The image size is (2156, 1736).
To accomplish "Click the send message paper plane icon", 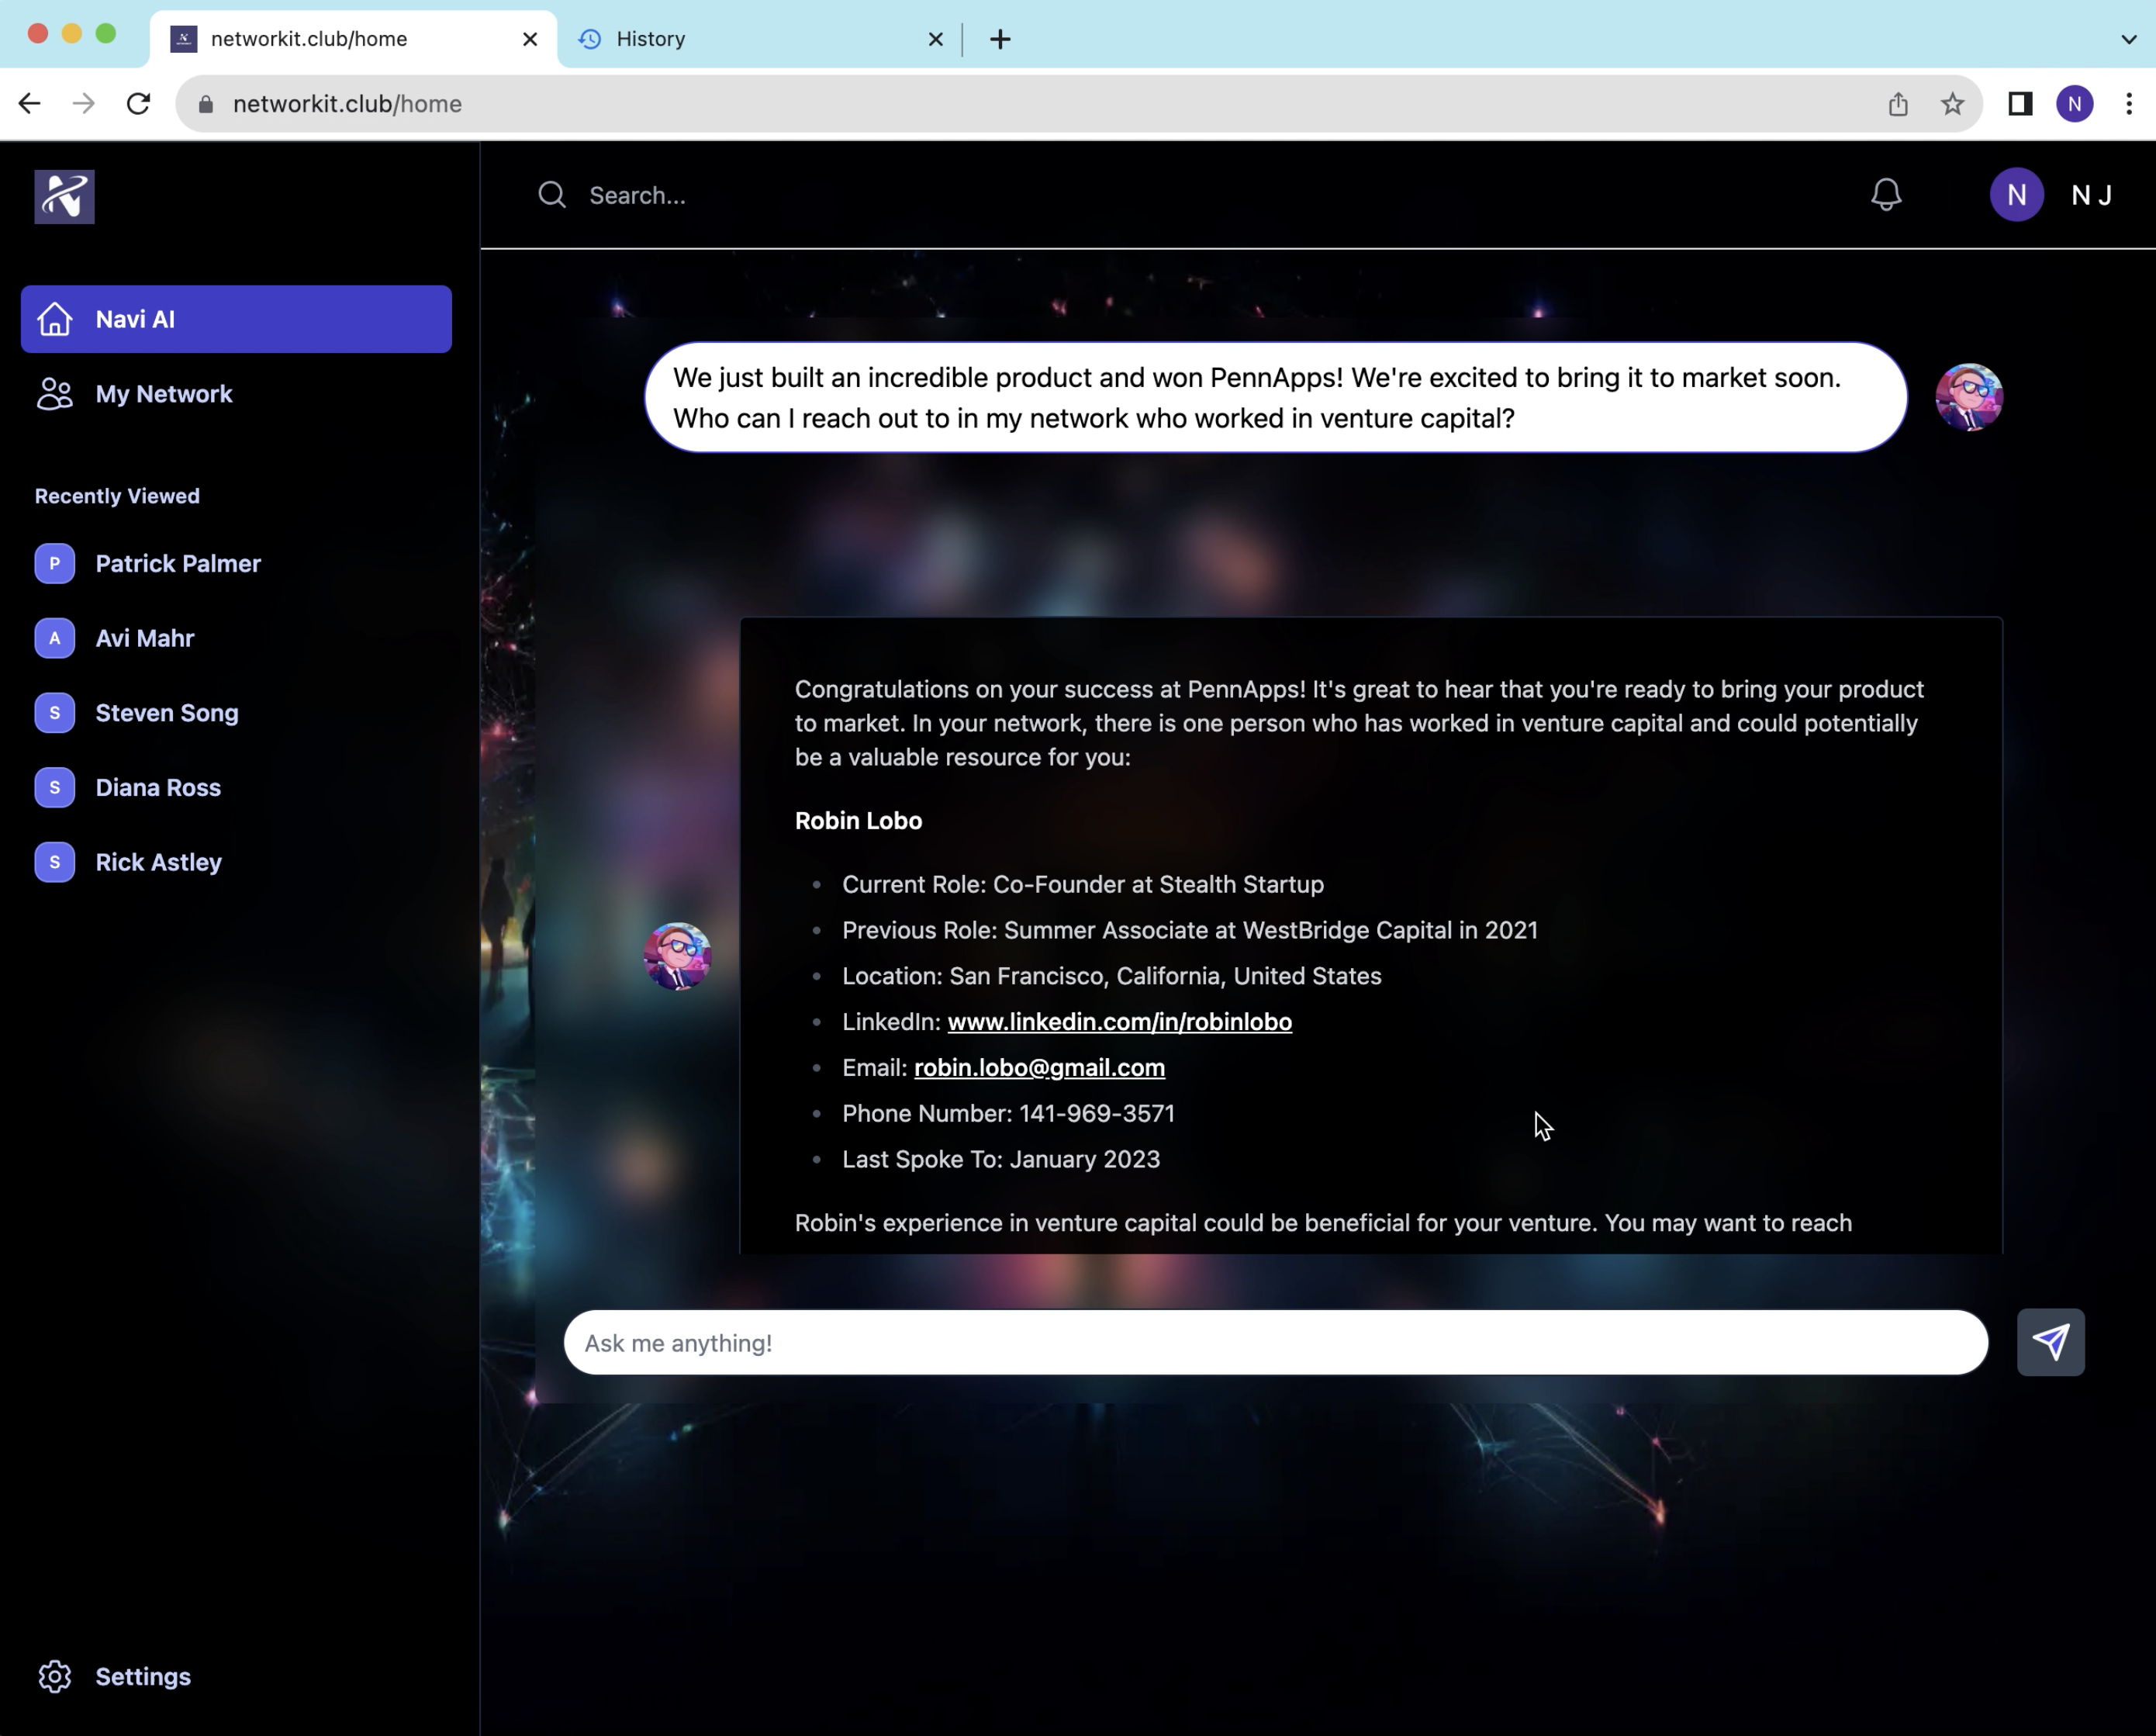I will pyautogui.click(x=2050, y=1342).
